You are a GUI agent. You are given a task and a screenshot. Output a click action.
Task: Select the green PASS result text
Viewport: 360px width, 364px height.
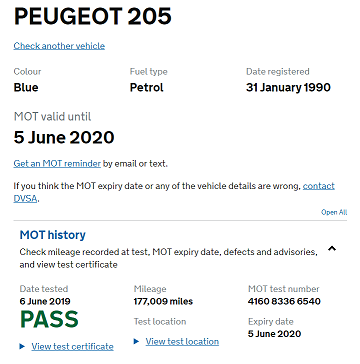(49, 319)
